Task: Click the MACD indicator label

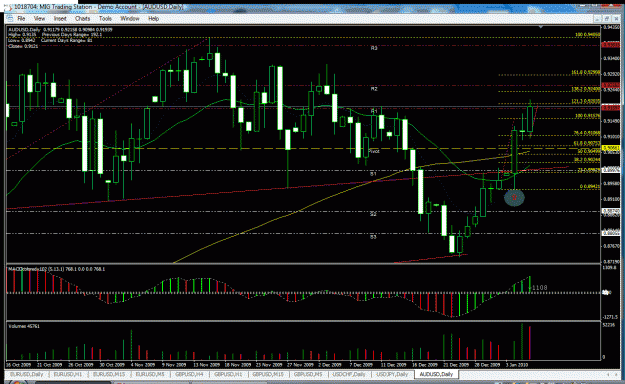Action: pos(57,269)
